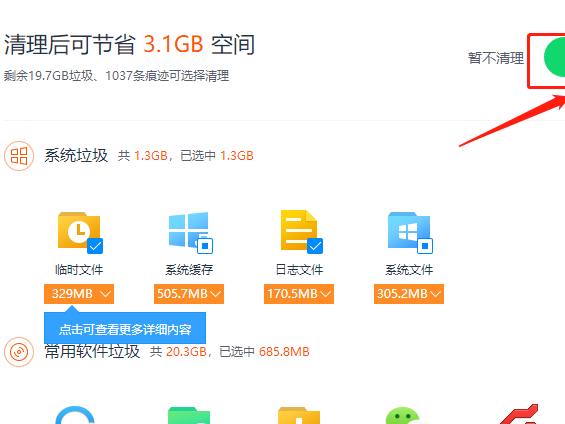This screenshot has height=424, width=565.
Task: Click the 临时文件 clock folder icon
Action: 79,231
